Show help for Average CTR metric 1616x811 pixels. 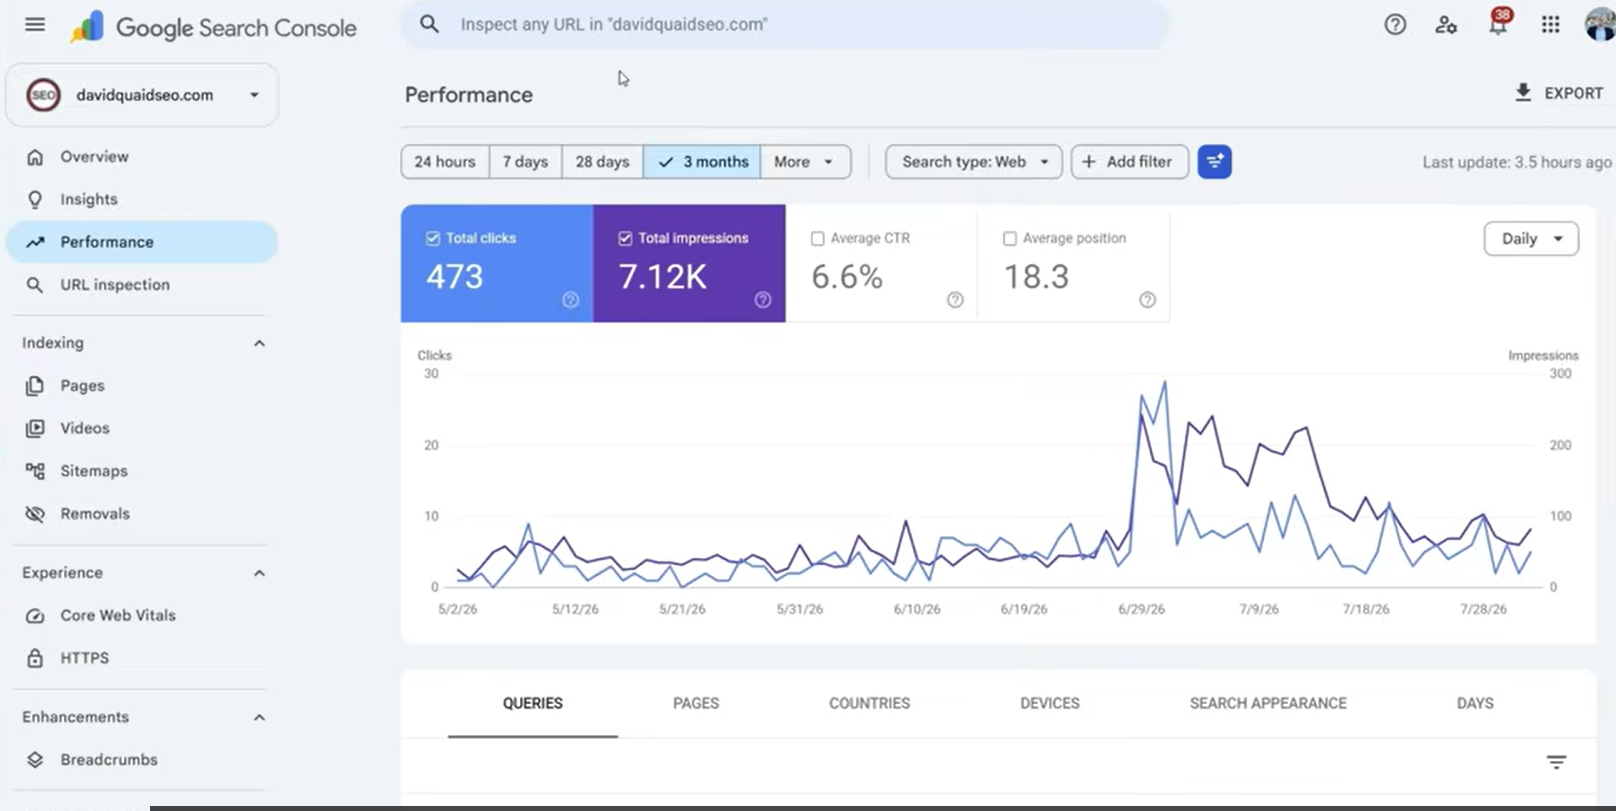coord(955,300)
